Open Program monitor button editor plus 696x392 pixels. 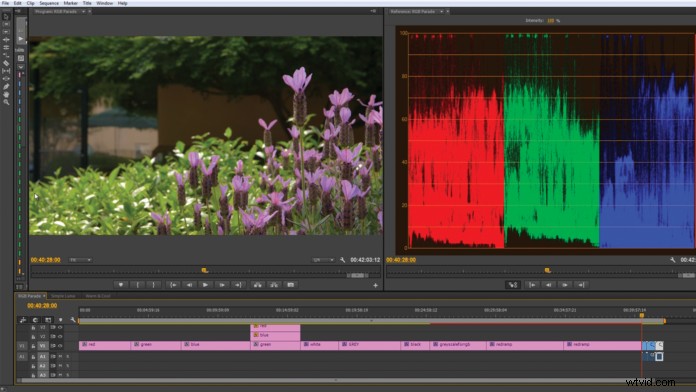376,285
